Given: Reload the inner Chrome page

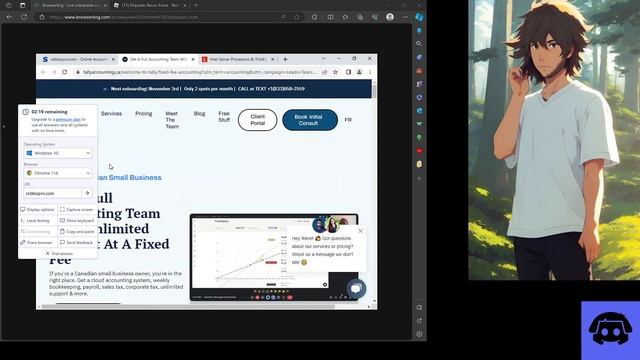Looking at the screenshot, I should point(64,72).
